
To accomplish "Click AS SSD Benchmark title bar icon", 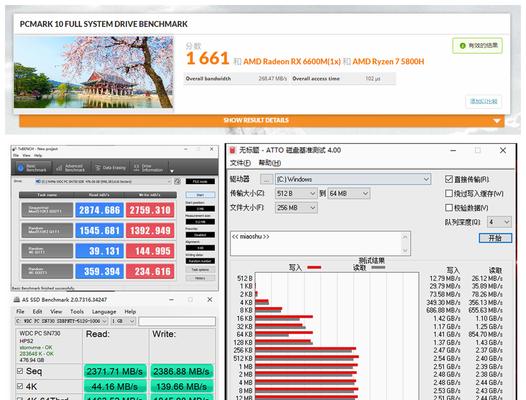I will point(17,300).
